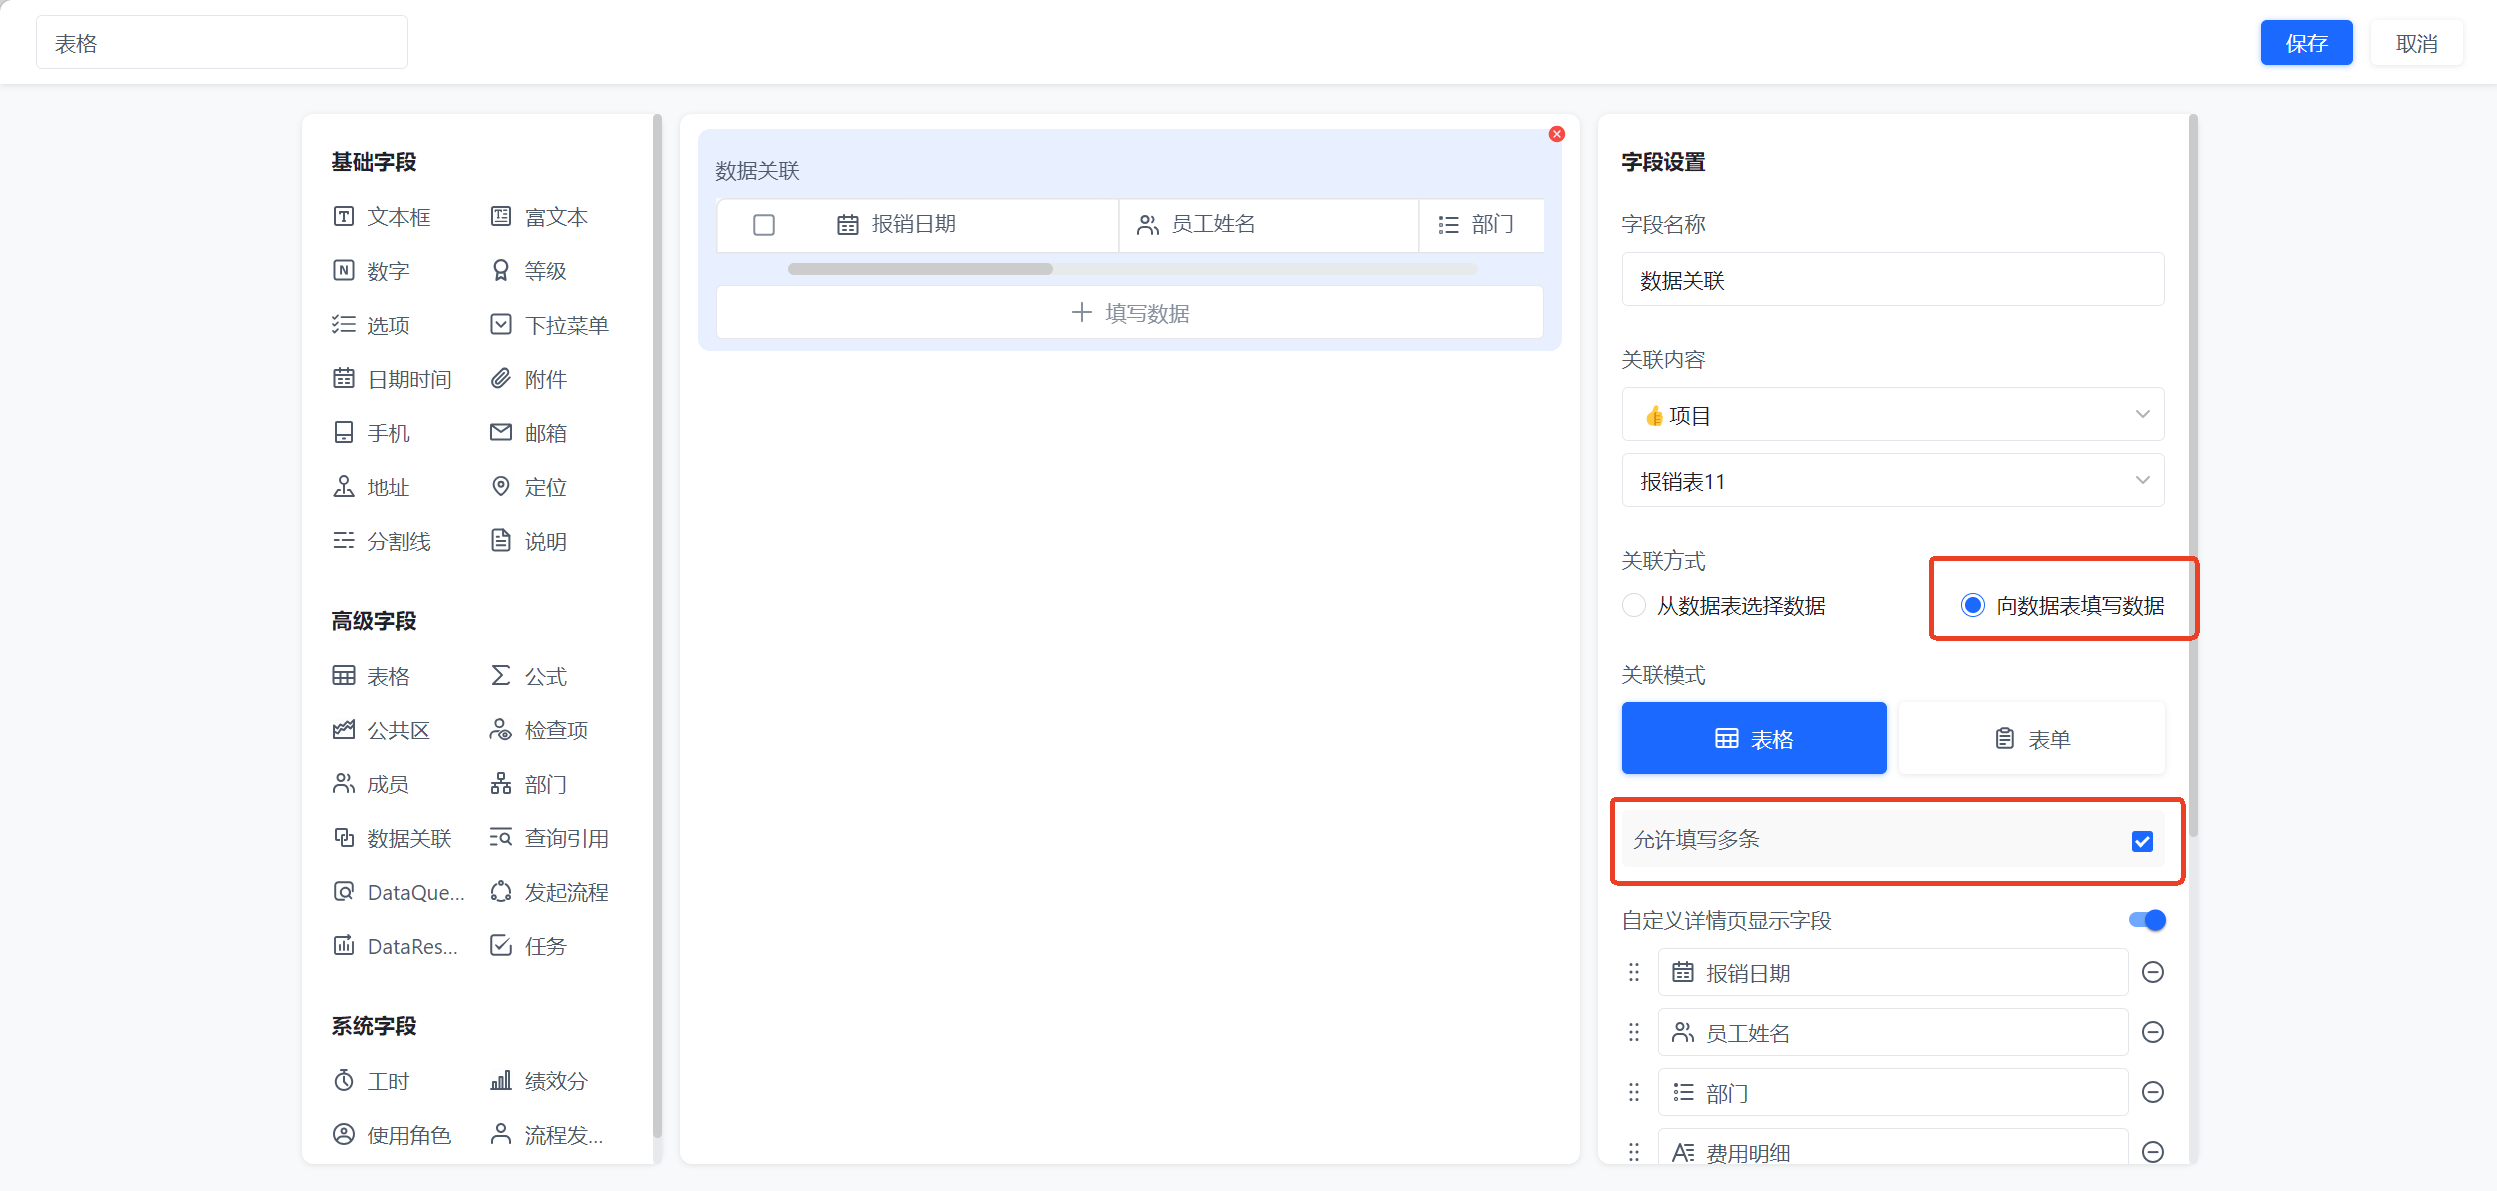Add the 检查项 checklist field
This screenshot has width=2497, height=1191.
538,730
